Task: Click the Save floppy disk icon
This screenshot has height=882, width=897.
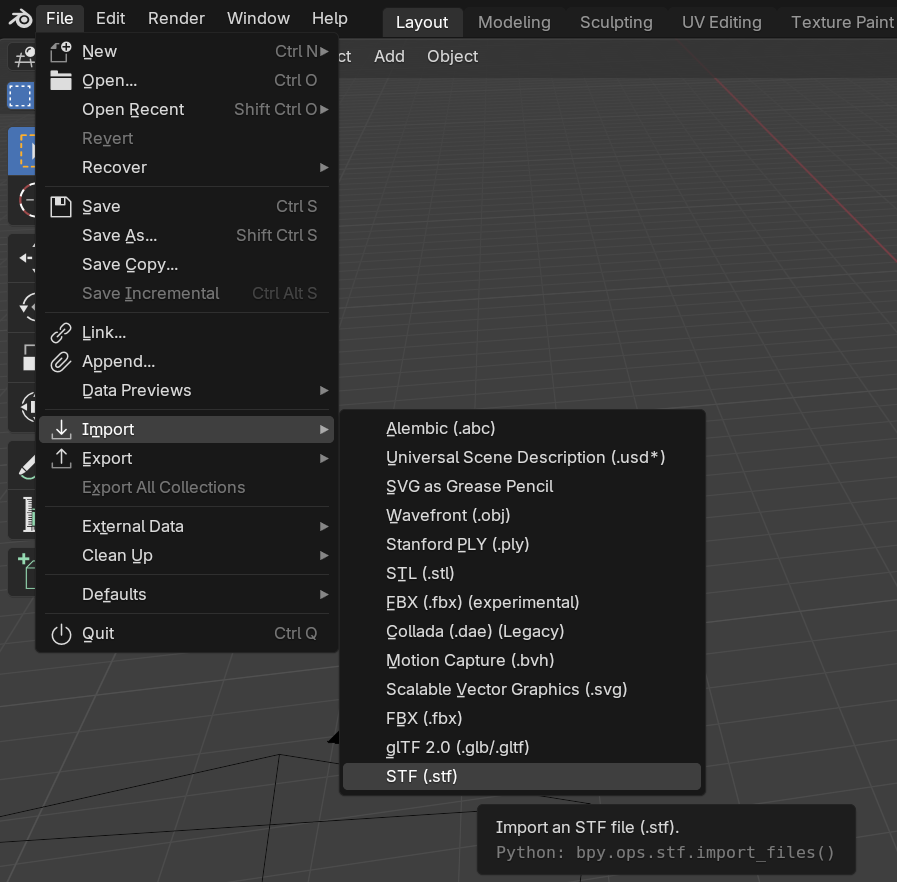Action: 61,206
